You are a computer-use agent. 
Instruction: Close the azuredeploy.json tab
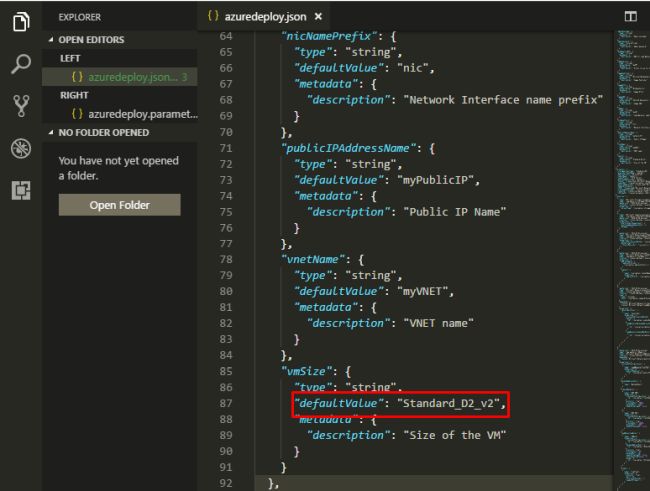pos(318,17)
